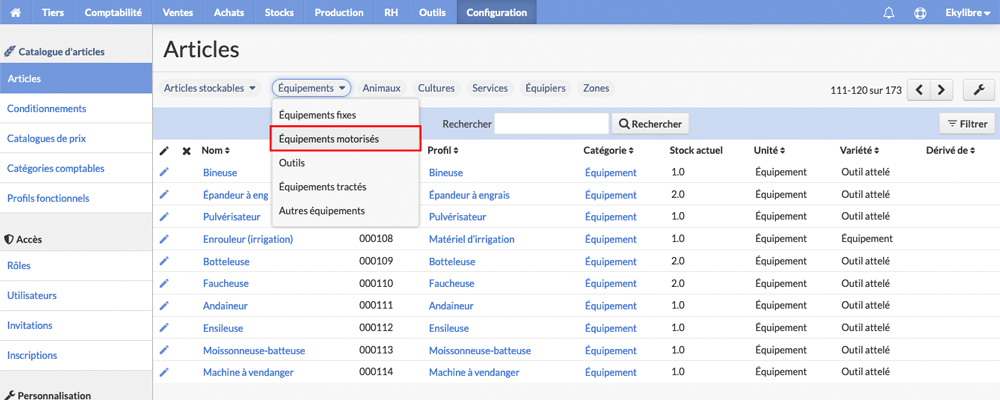Open Catalogues de prix in sidebar
The image size is (1000, 400).
point(76,138)
